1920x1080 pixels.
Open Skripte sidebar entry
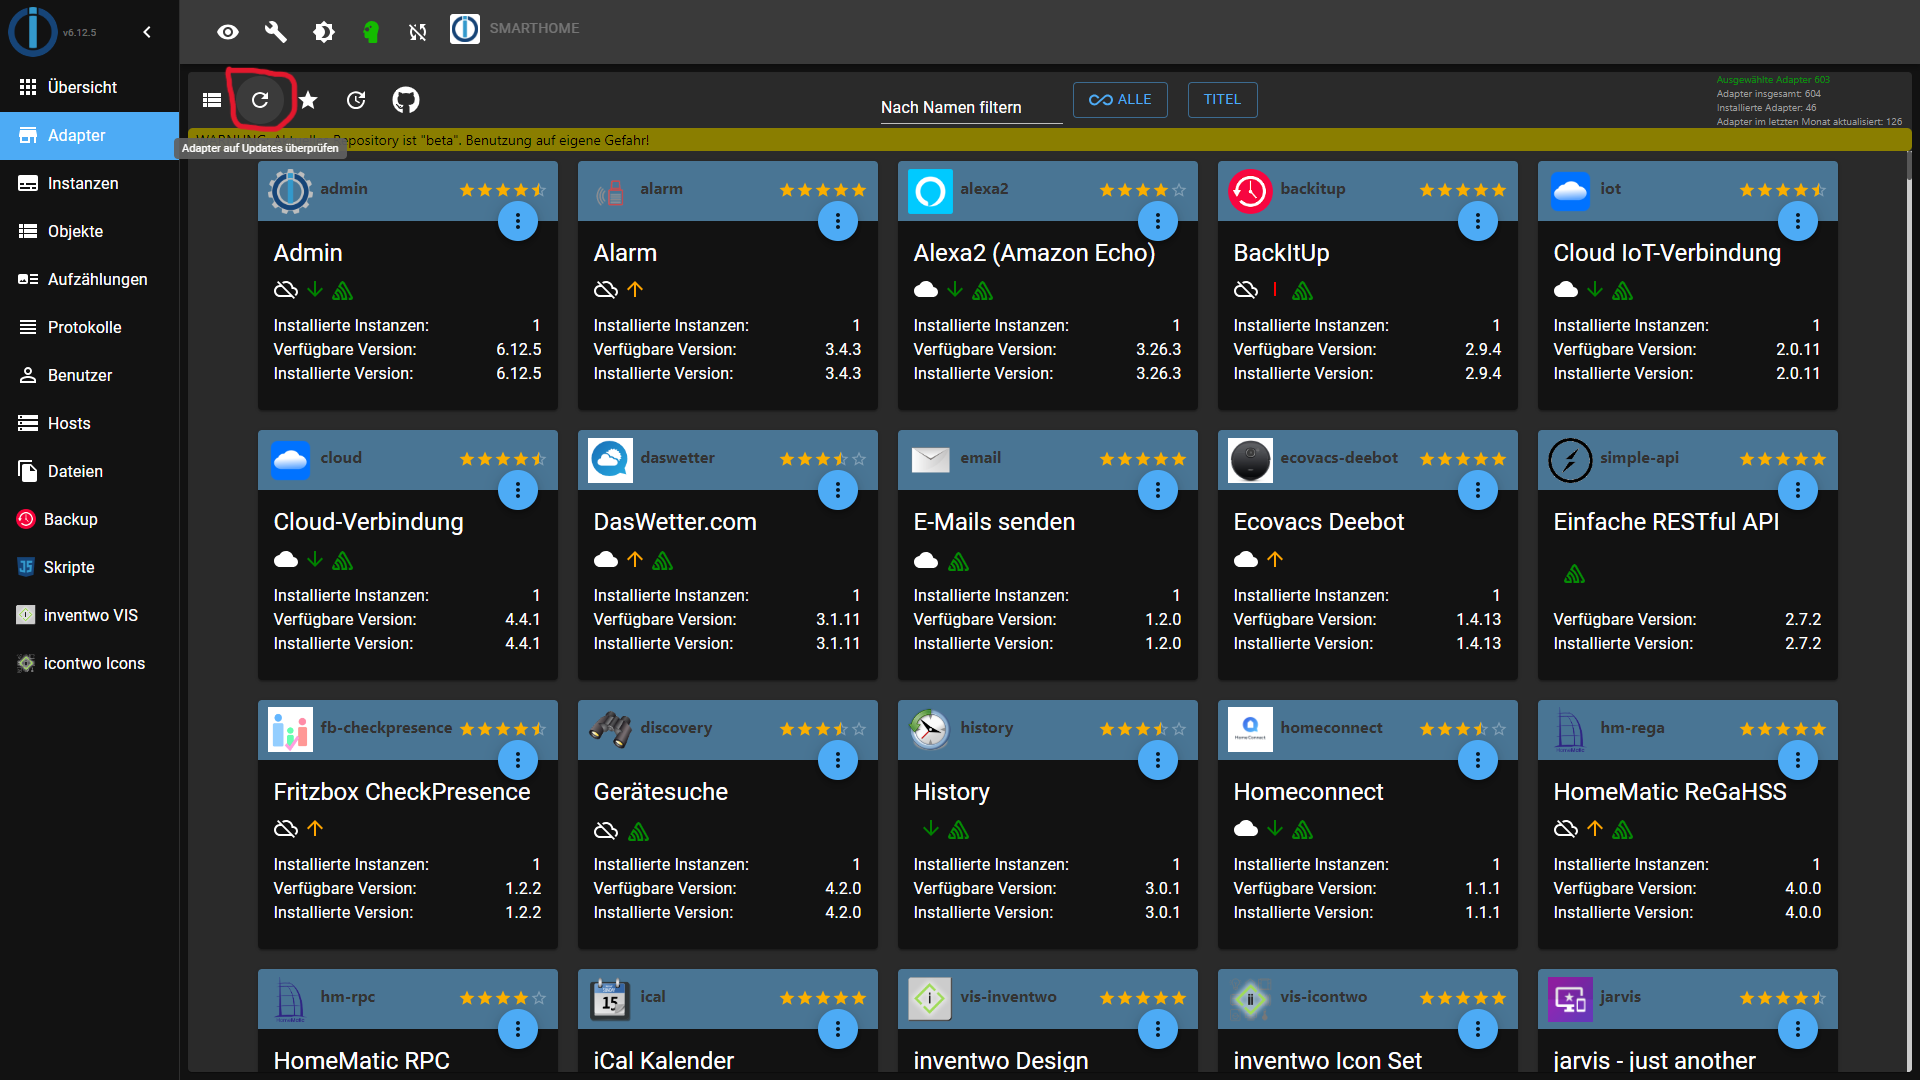coord(90,567)
